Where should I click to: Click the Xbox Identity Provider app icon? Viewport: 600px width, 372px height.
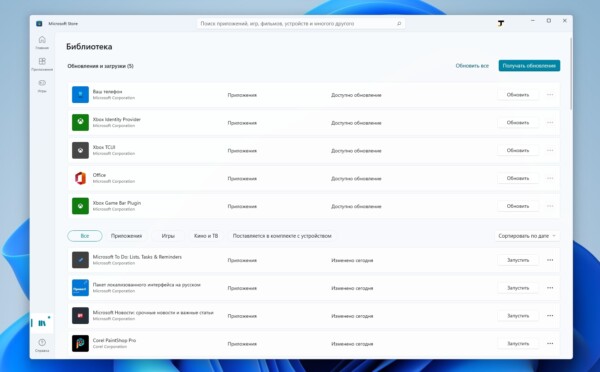tap(80, 122)
